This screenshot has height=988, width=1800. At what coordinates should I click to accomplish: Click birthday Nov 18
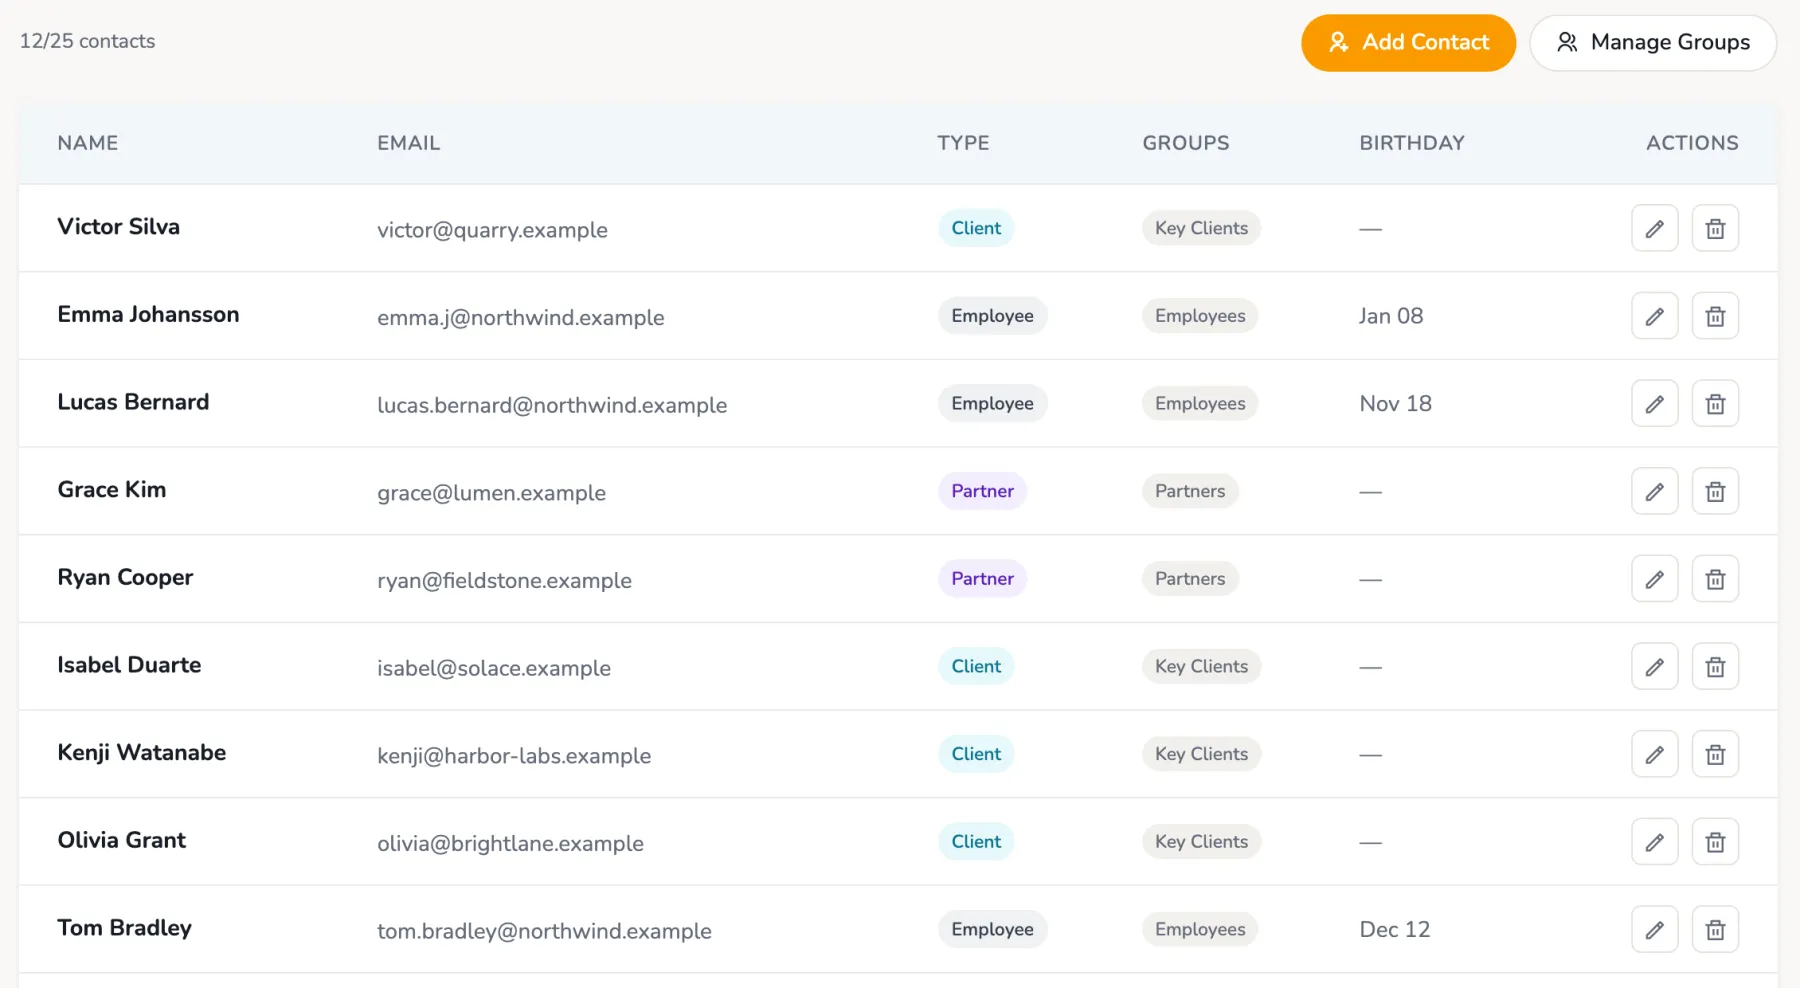(1395, 404)
